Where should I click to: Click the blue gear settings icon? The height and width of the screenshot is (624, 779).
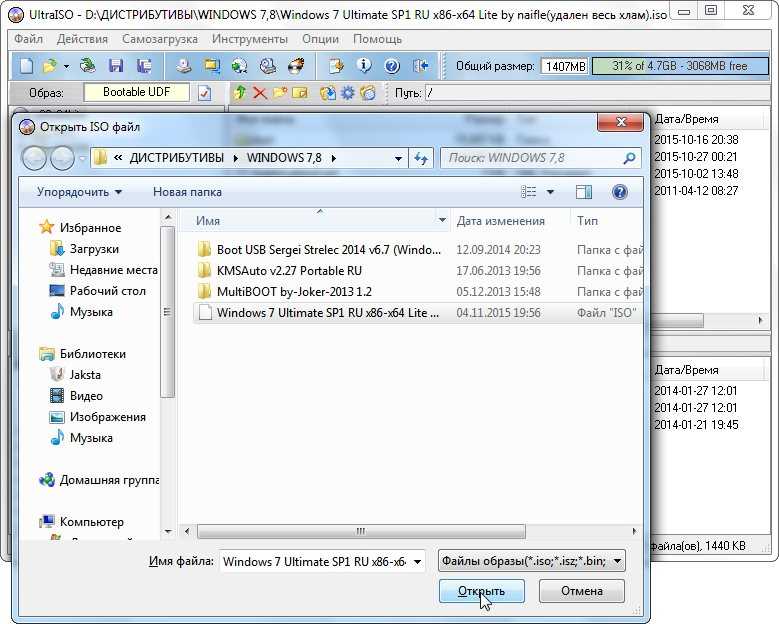[348, 92]
